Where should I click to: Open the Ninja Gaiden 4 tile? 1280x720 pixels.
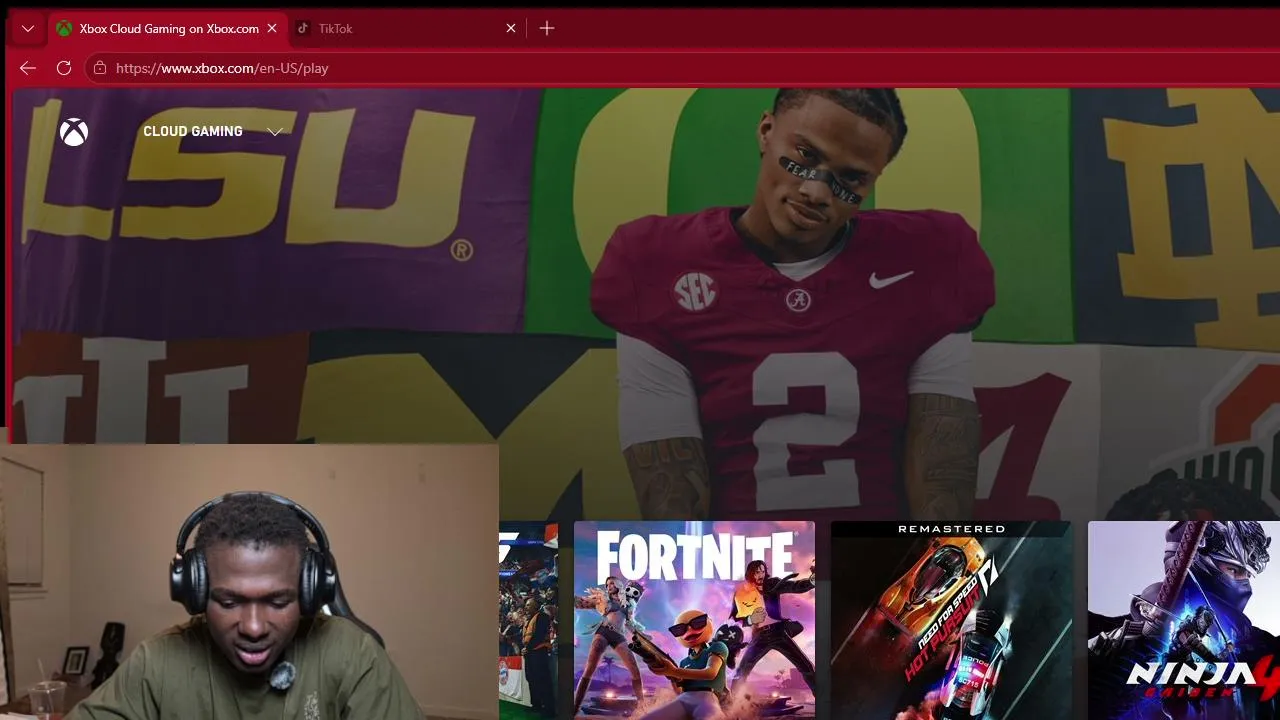[x=1184, y=620]
